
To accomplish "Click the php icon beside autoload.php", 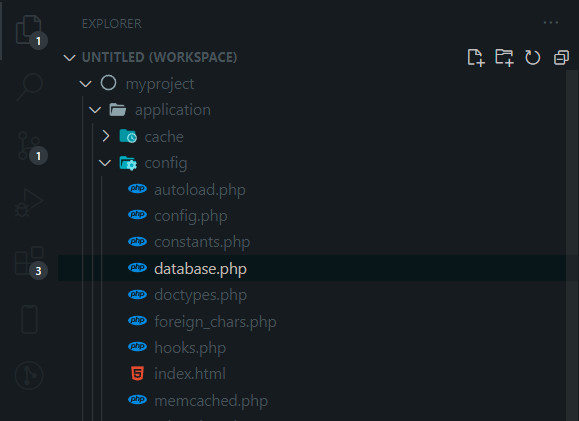I will tap(137, 189).
